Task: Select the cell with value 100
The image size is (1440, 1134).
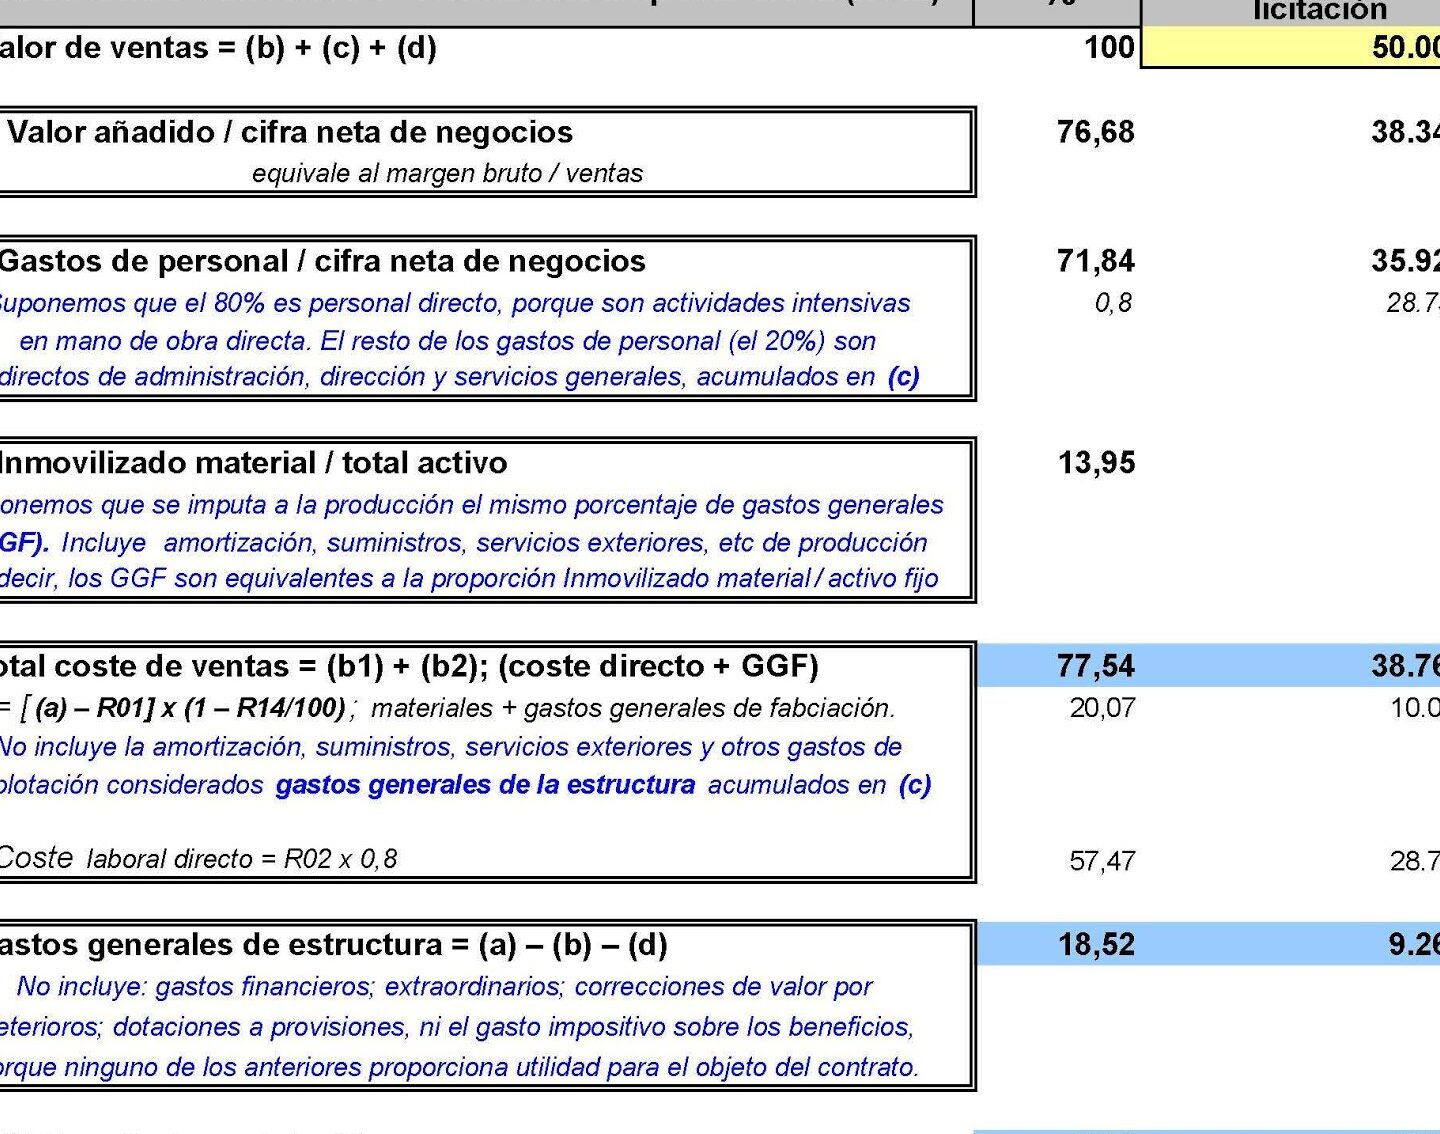Action: [x=1108, y=48]
